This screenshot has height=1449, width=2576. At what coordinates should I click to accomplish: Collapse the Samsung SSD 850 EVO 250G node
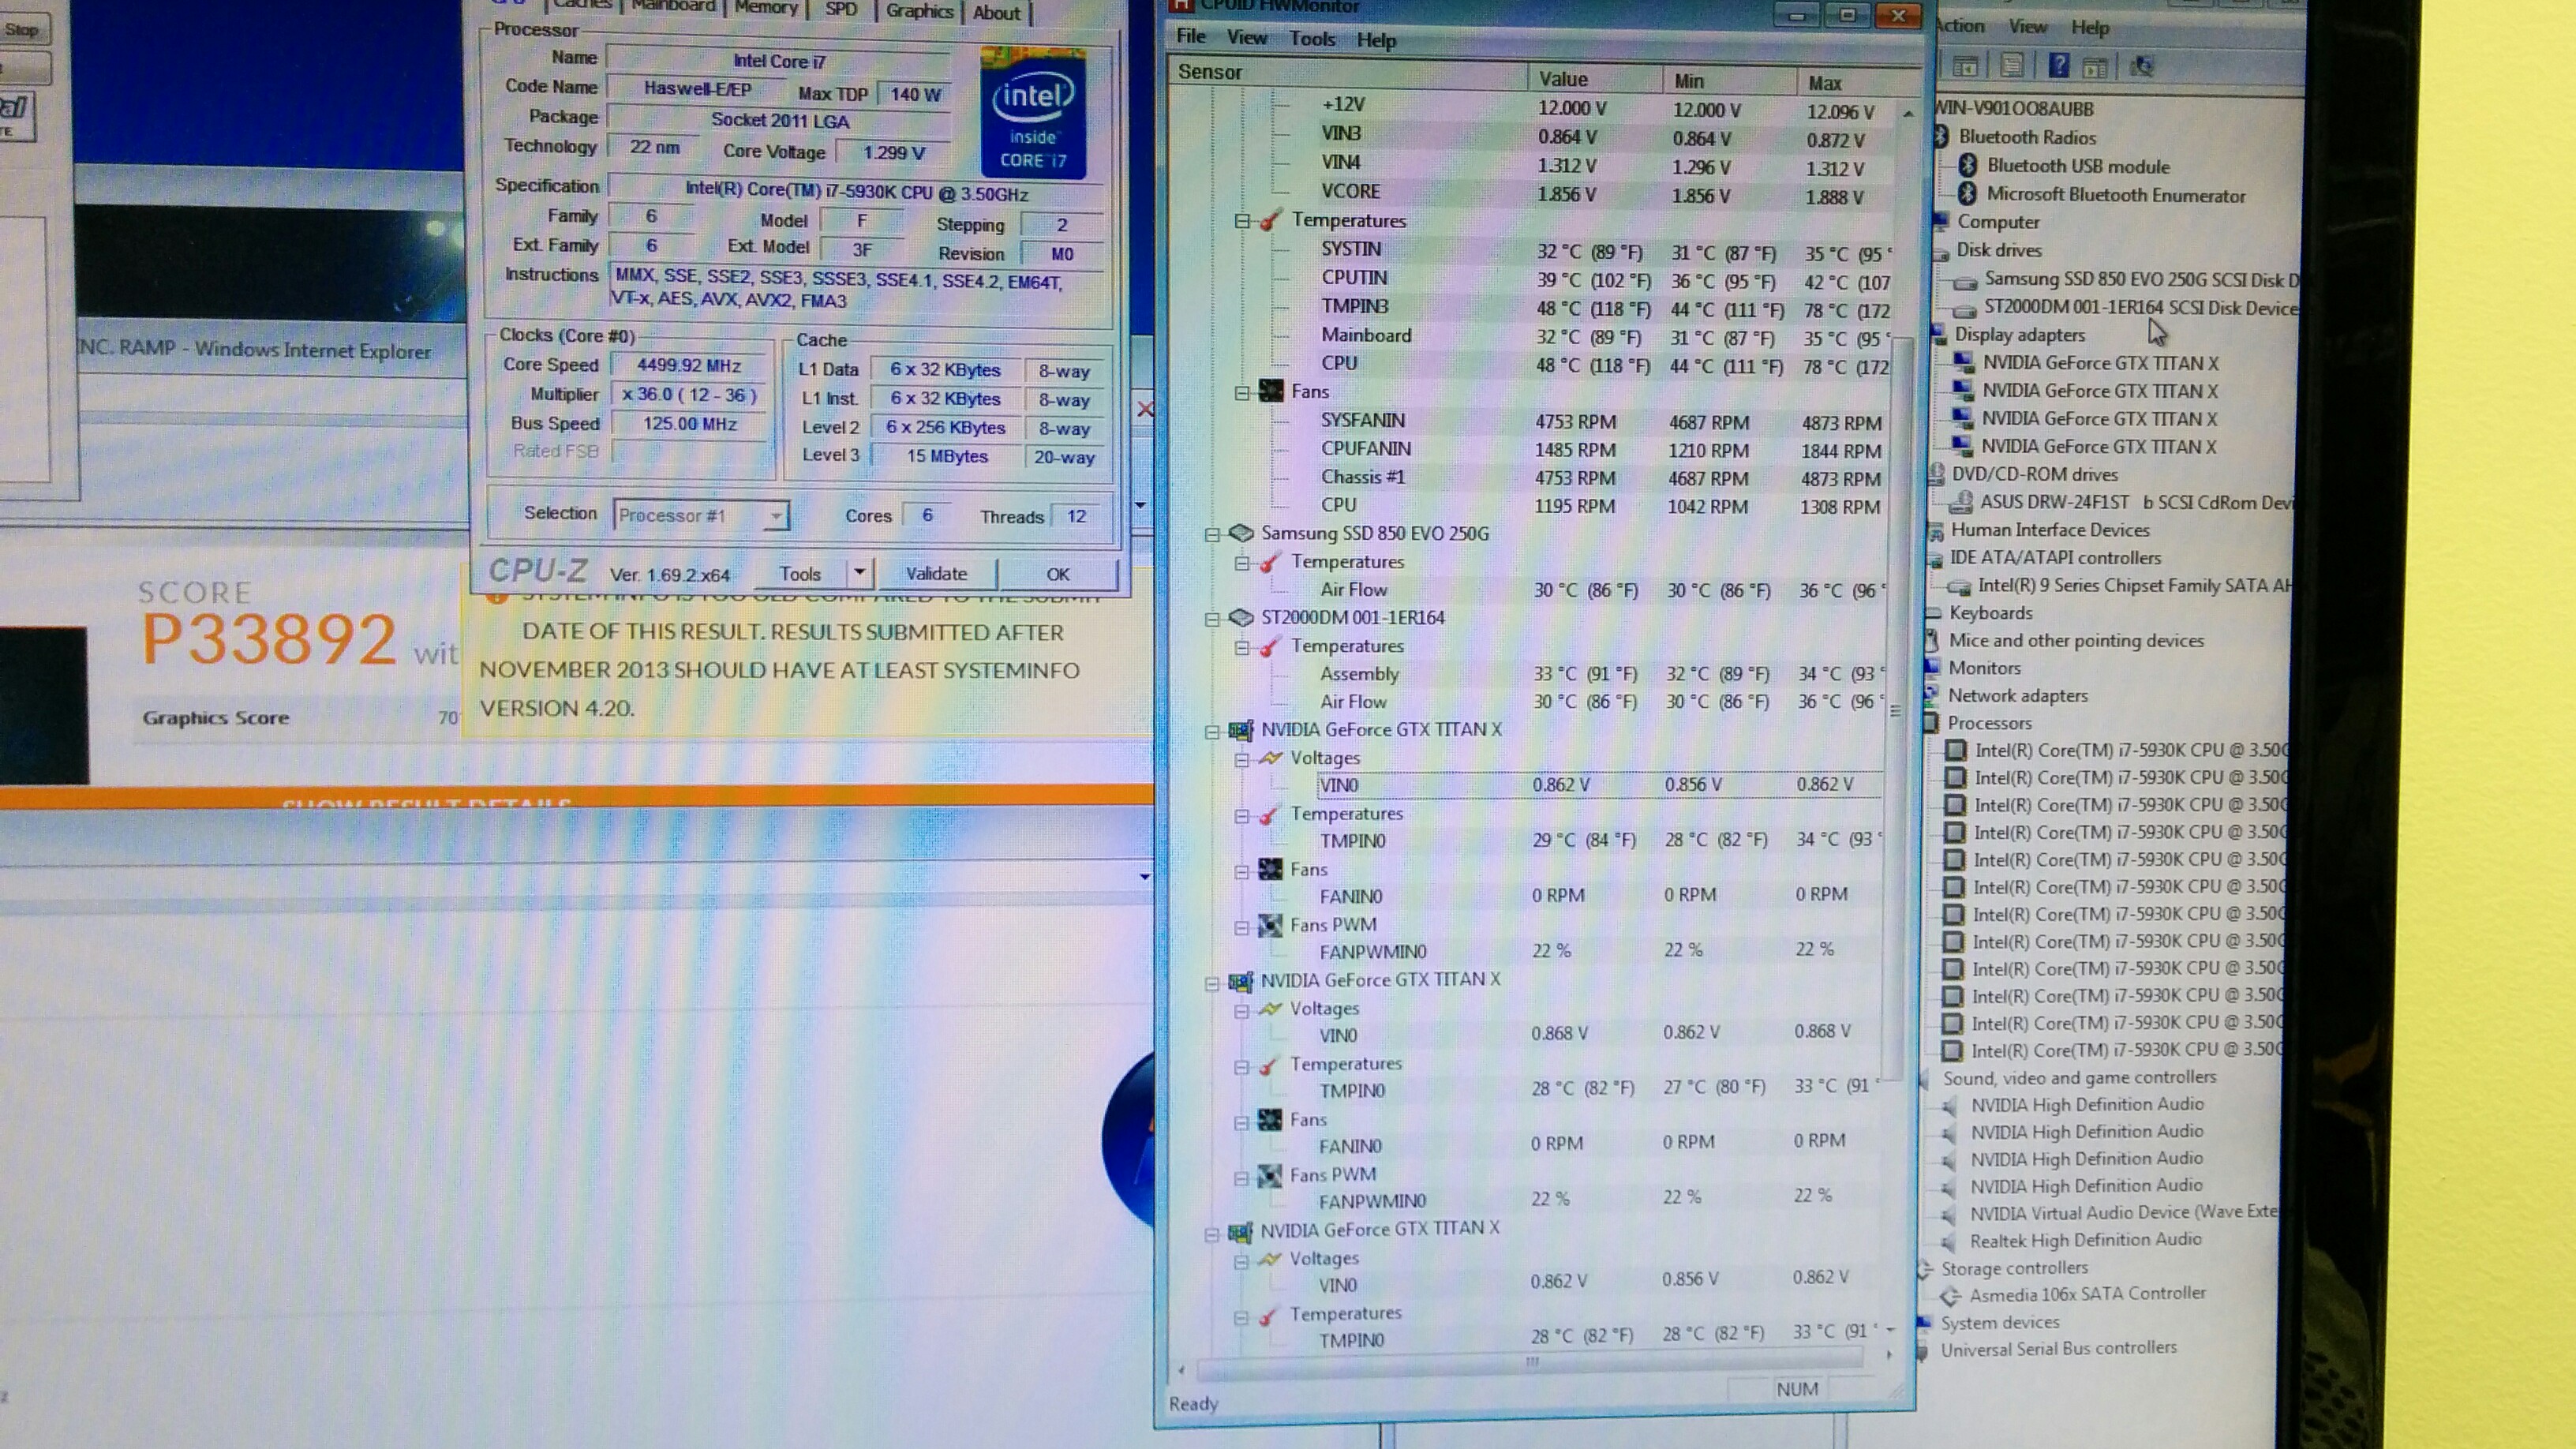(x=1212, y=535)
